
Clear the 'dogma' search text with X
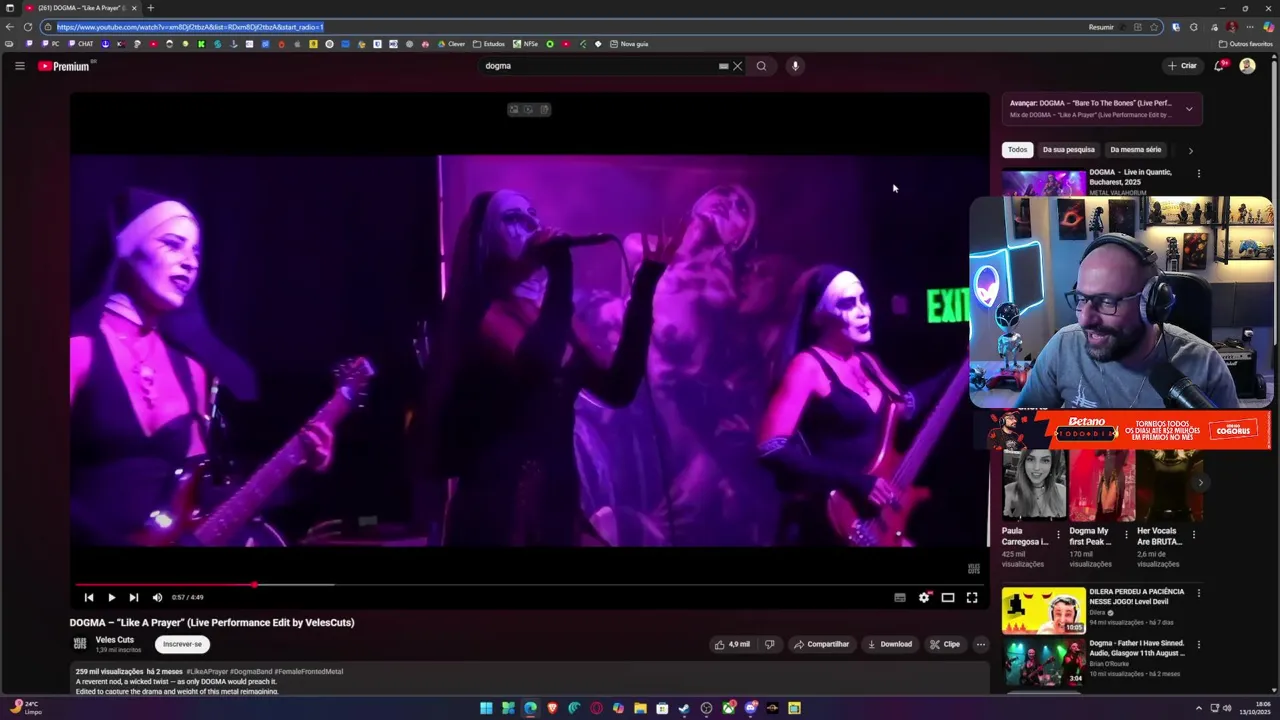click(x=738, y=66)
